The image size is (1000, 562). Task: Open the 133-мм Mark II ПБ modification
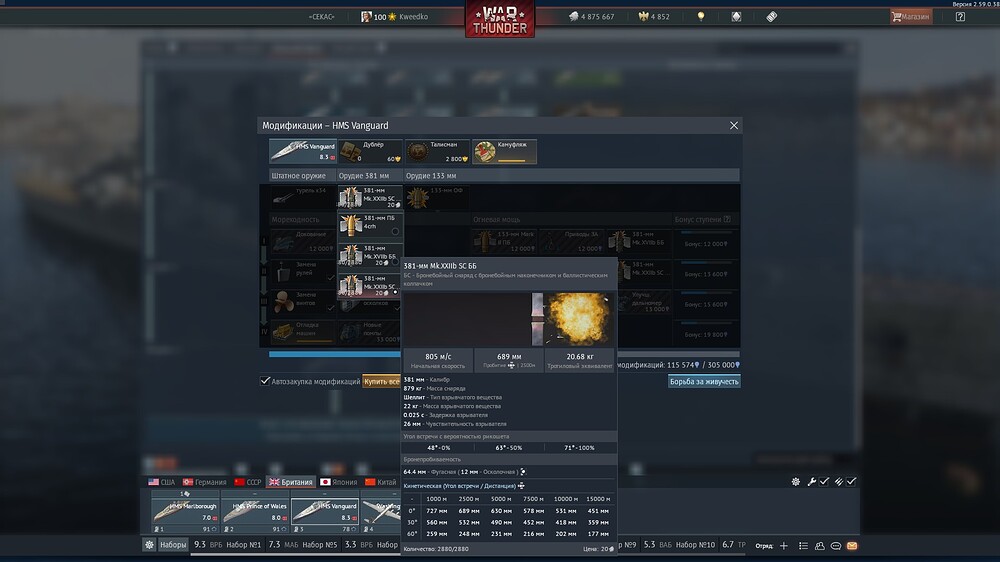pyautogui.click(x=504, y=242)
